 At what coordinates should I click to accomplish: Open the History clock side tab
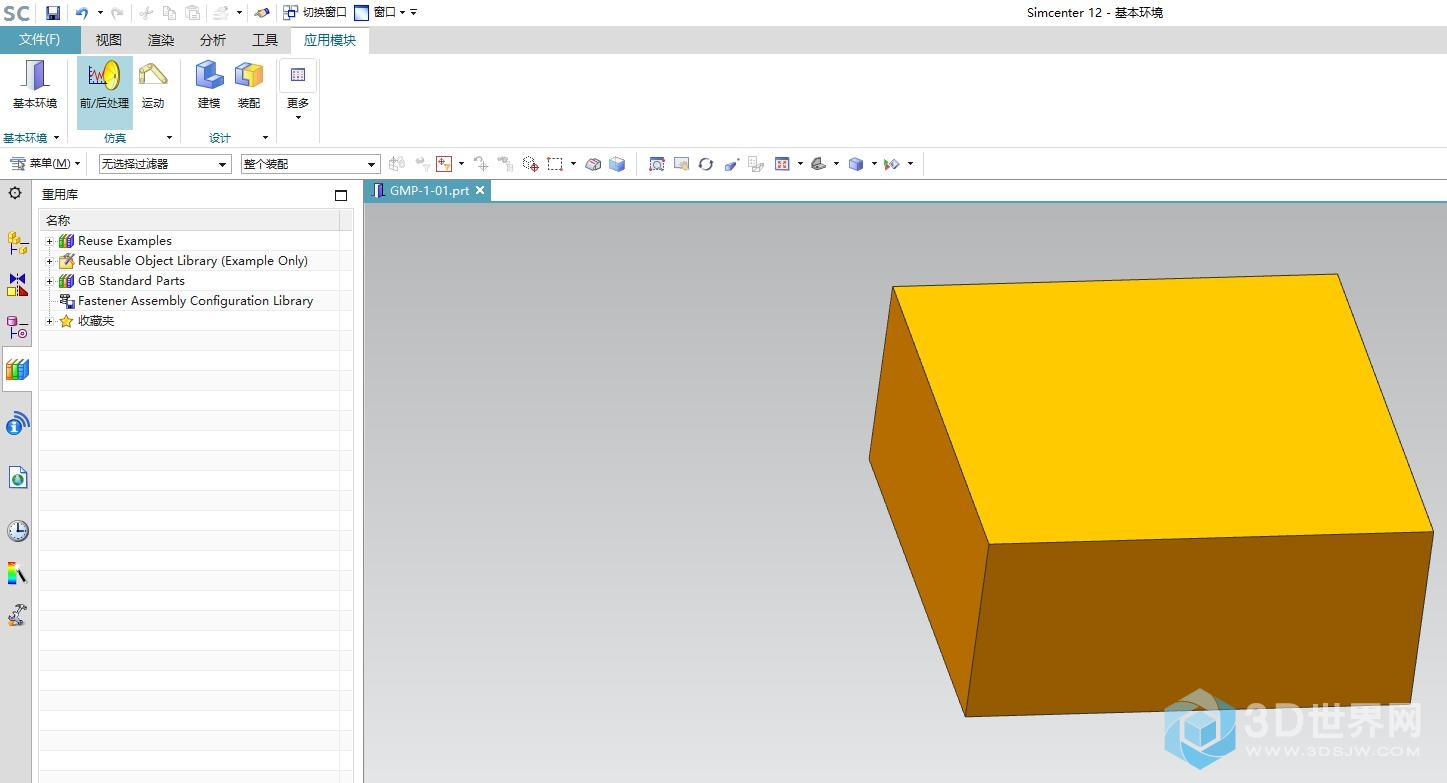point(17,531)
